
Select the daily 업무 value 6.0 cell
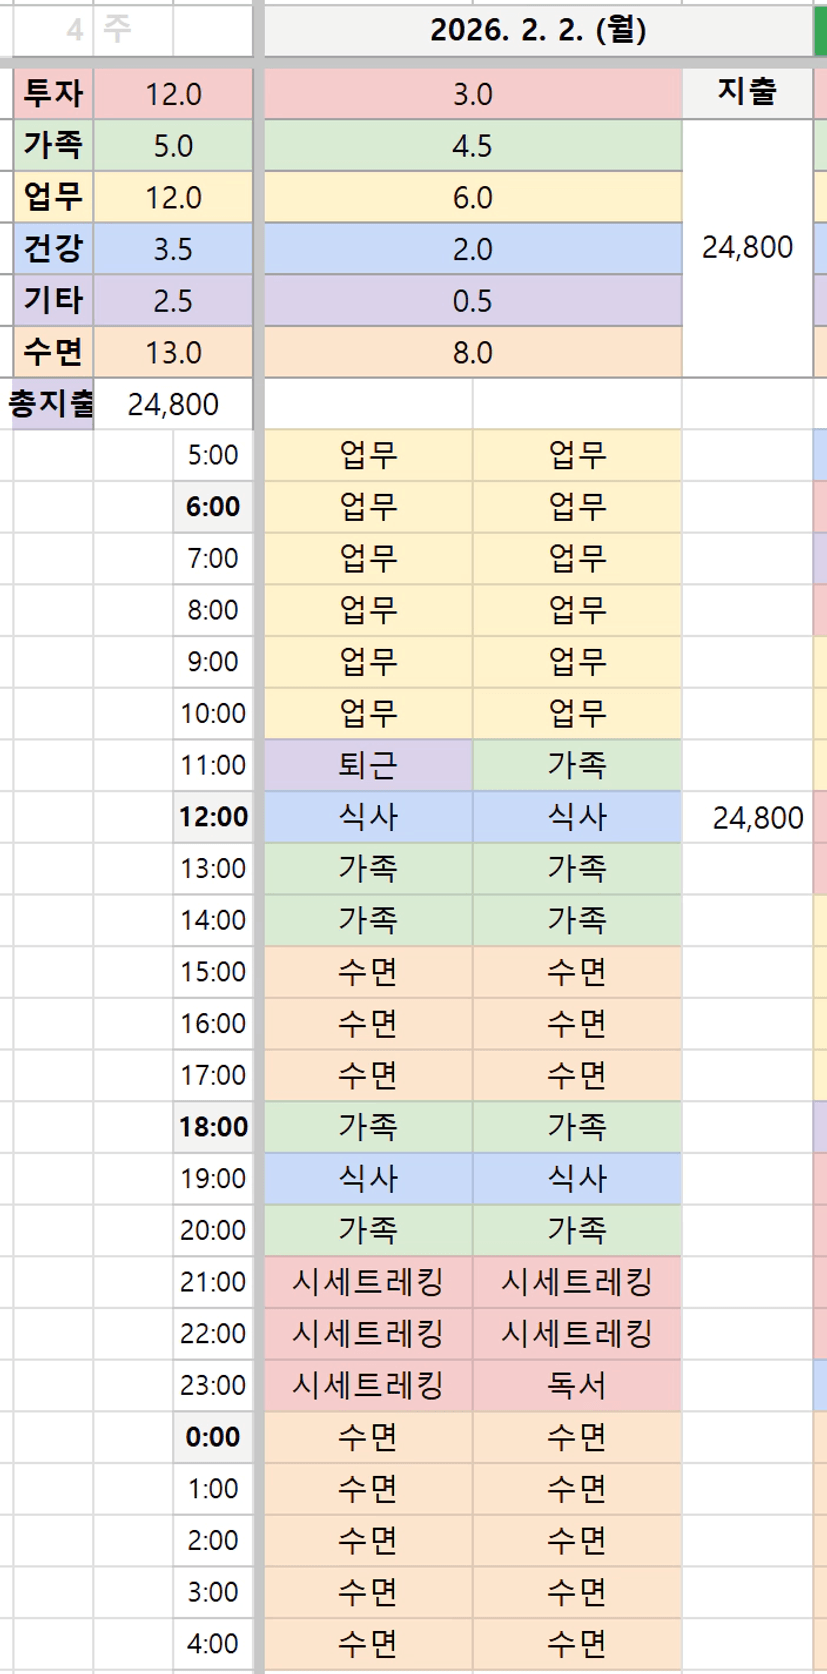click(x=472, y=198)
